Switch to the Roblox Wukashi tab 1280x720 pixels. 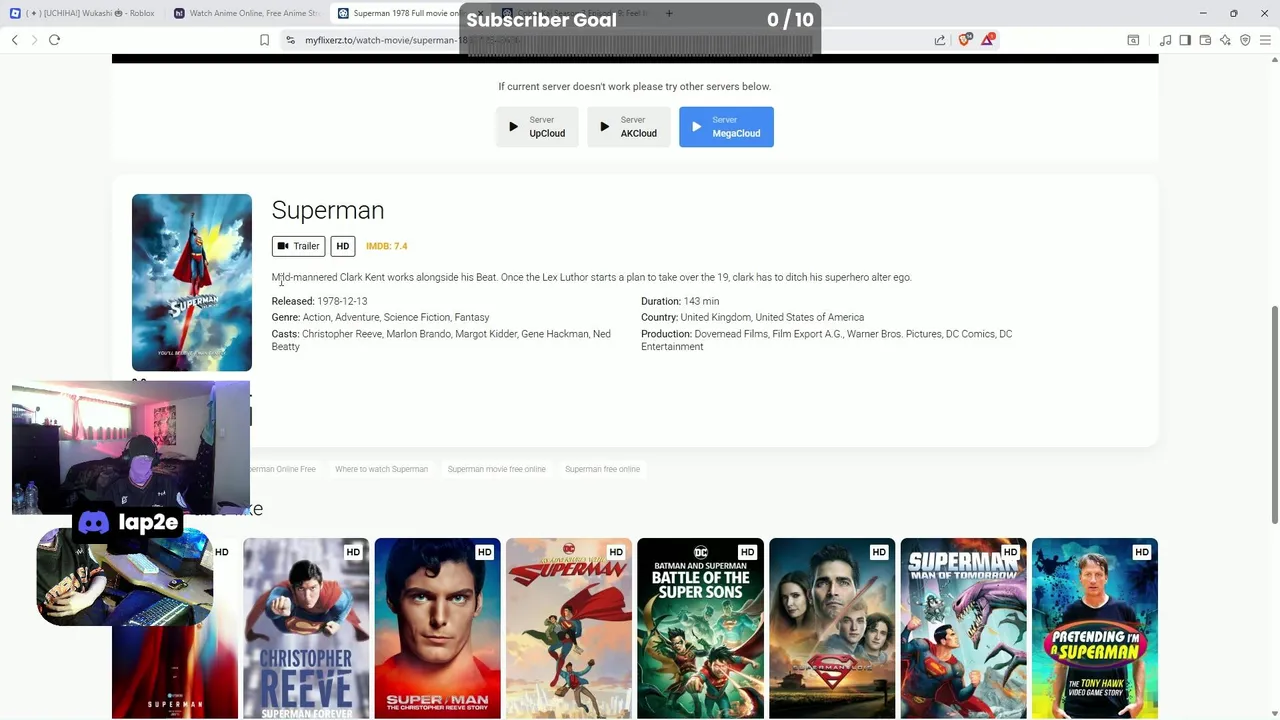click(83, 13)
